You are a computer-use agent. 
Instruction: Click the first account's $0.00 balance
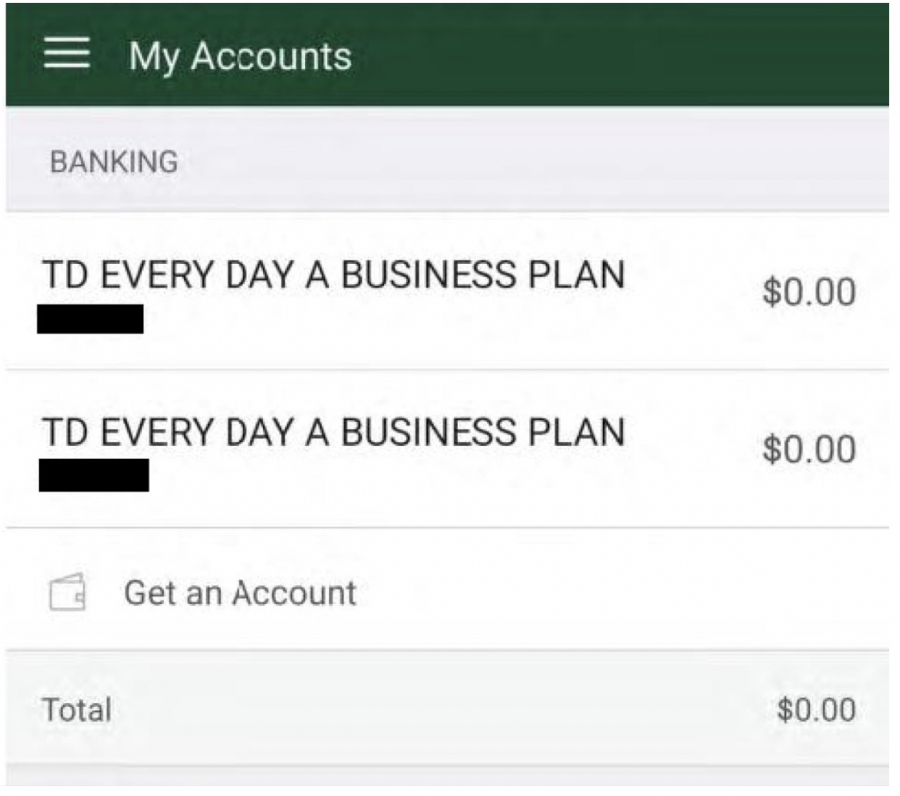click(808, 292)
